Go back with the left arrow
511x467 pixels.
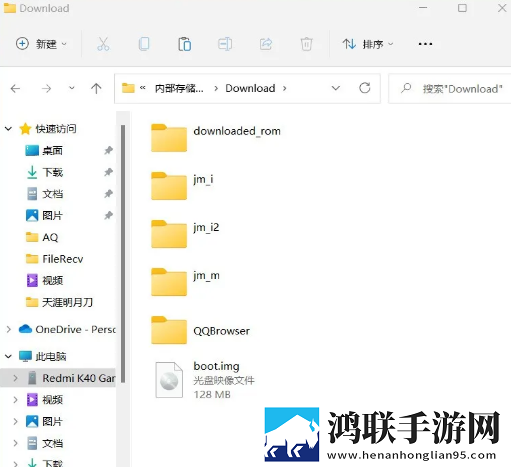point(15,89)
